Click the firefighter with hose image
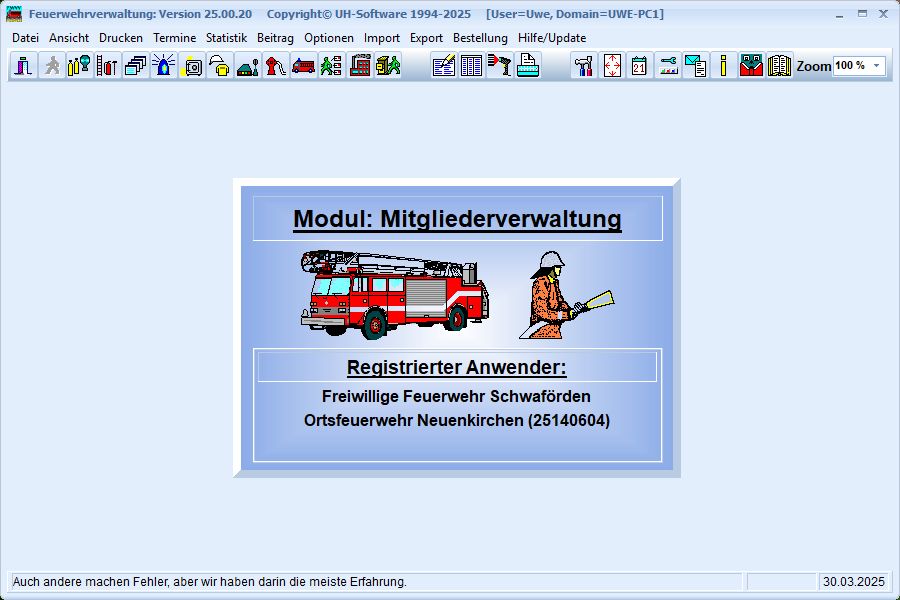Screen dimensions: 900x600 coord(566,295)
